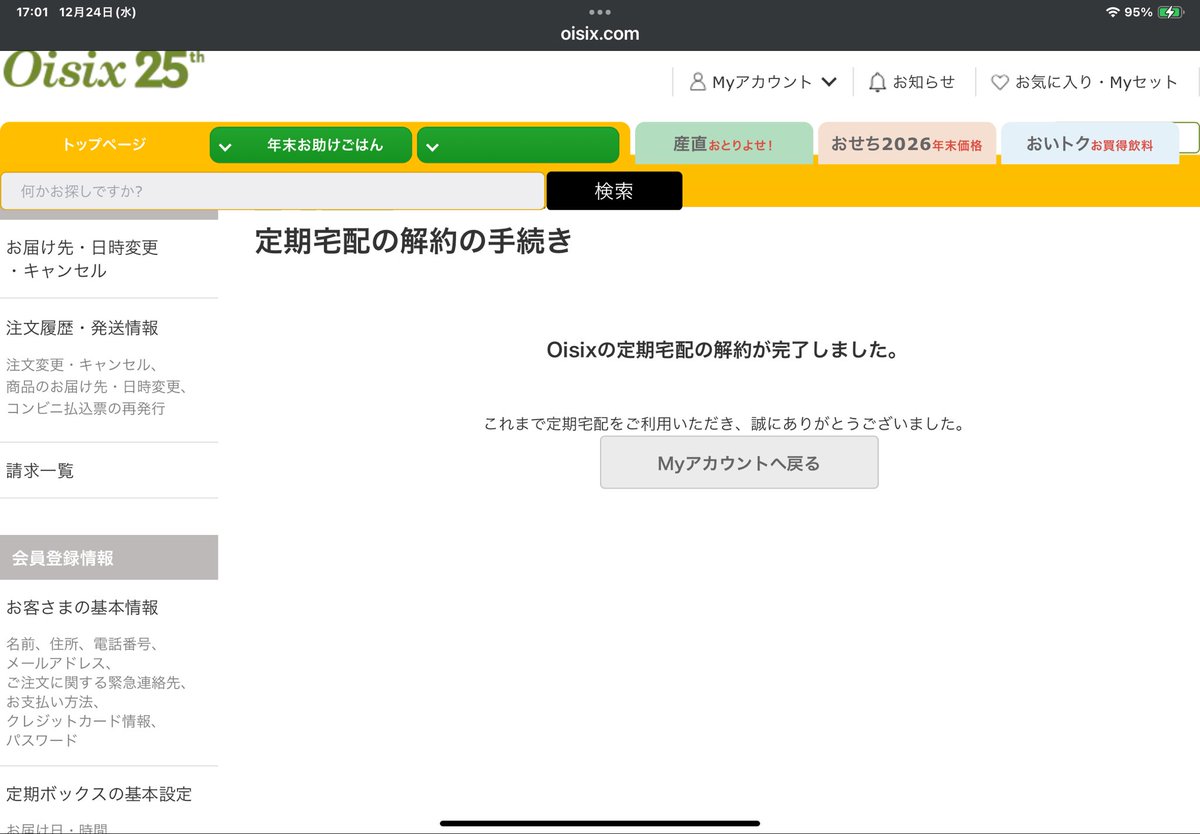
Task: Click the 会員登録情報 section header
Action: coord(109,557)
